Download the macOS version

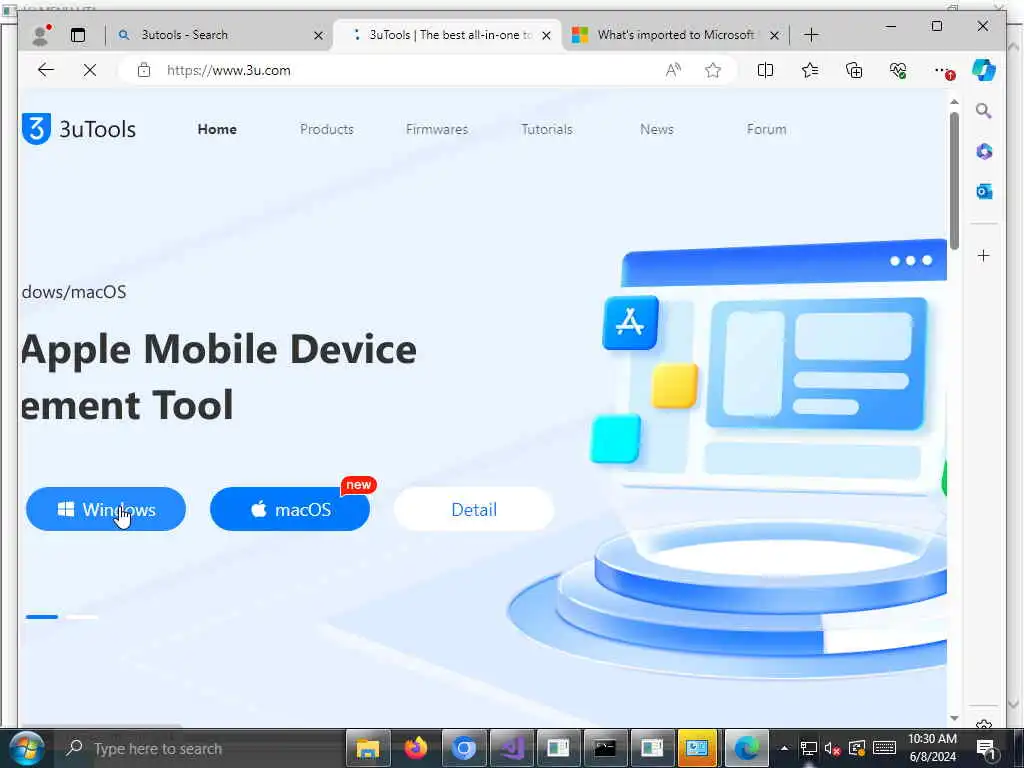click(x=290, y=509)
